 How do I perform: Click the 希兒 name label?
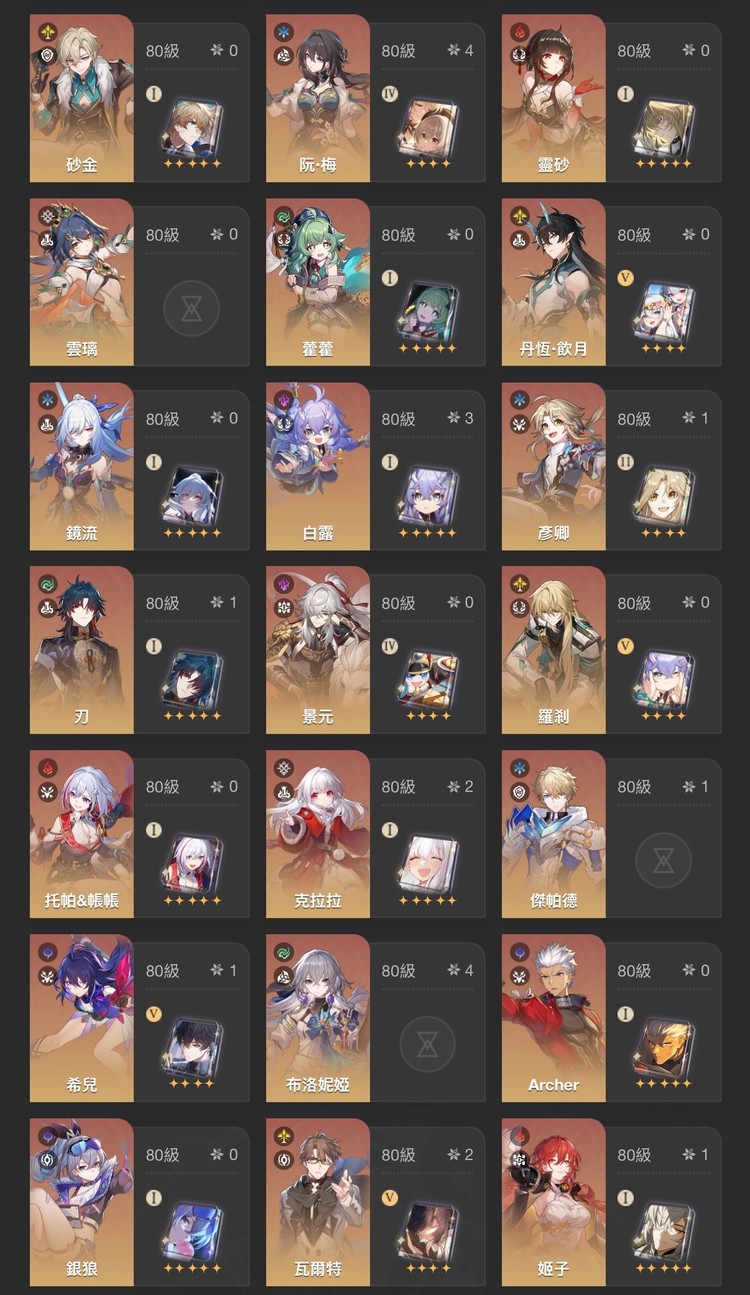(x=81, y=1085)
